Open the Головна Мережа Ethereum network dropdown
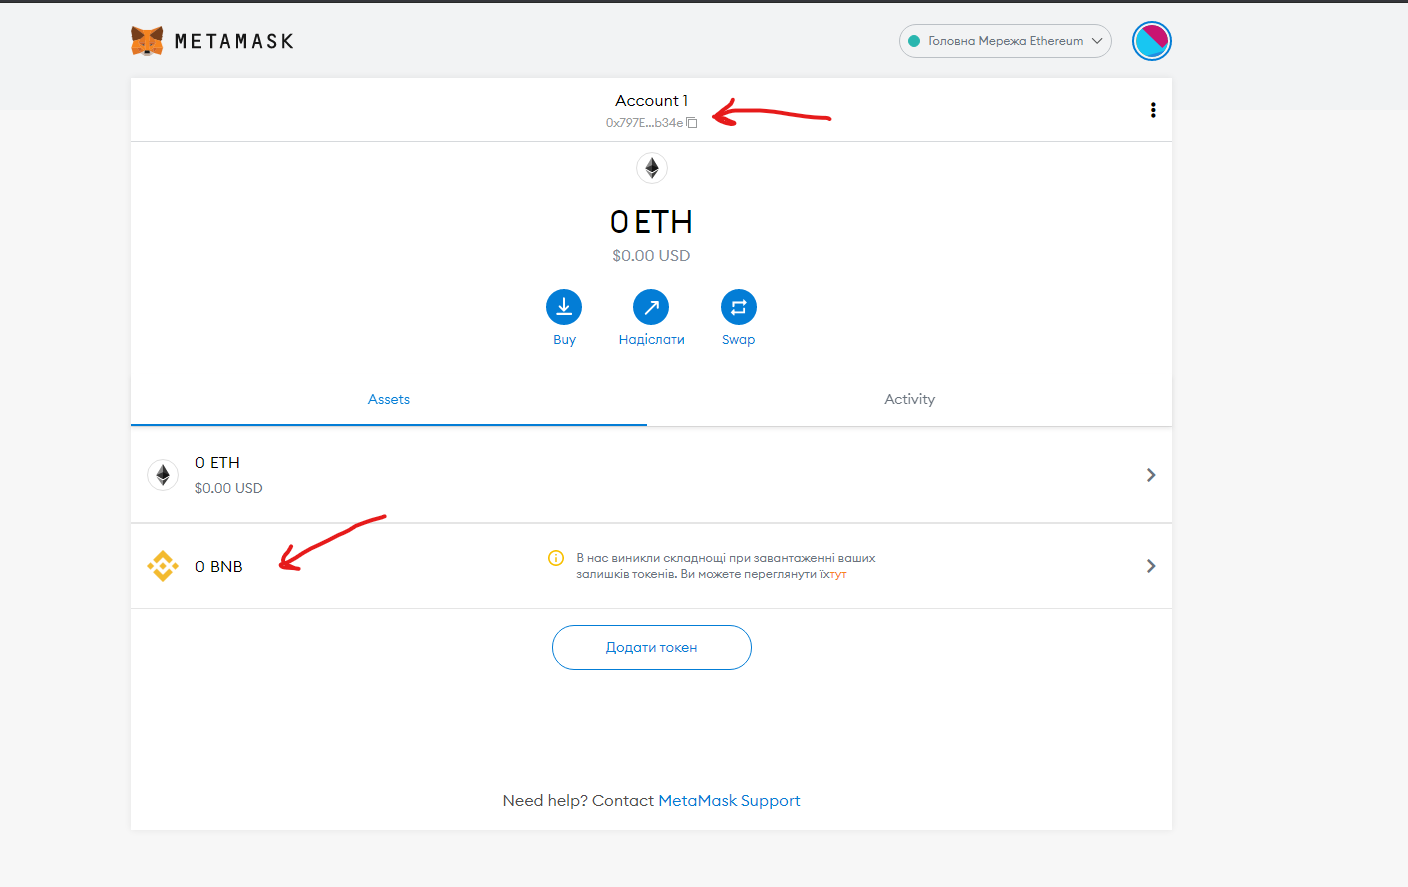 pyautogui.click(x=1005, y=41)
